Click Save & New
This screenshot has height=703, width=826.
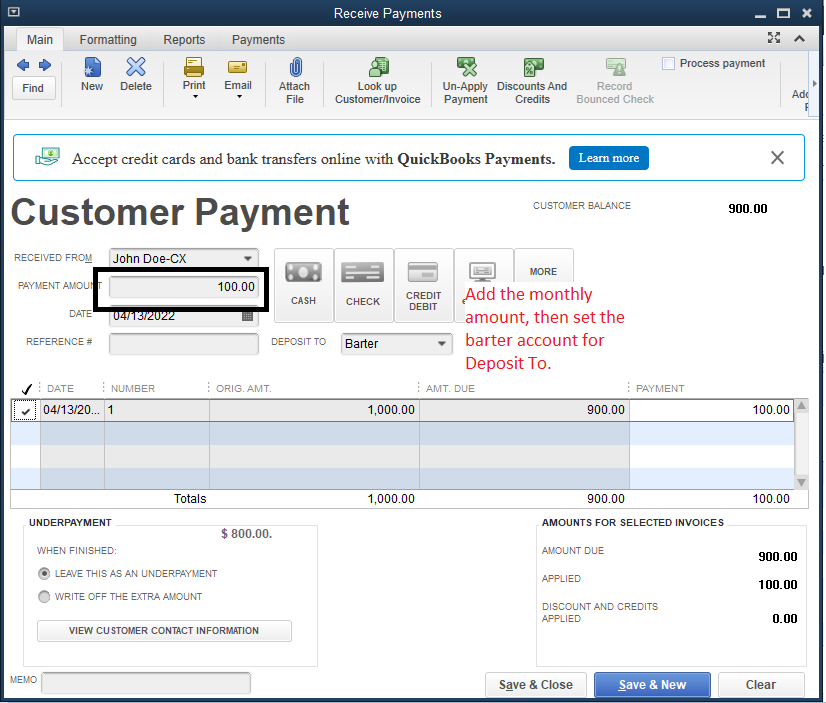pos(652,685)
